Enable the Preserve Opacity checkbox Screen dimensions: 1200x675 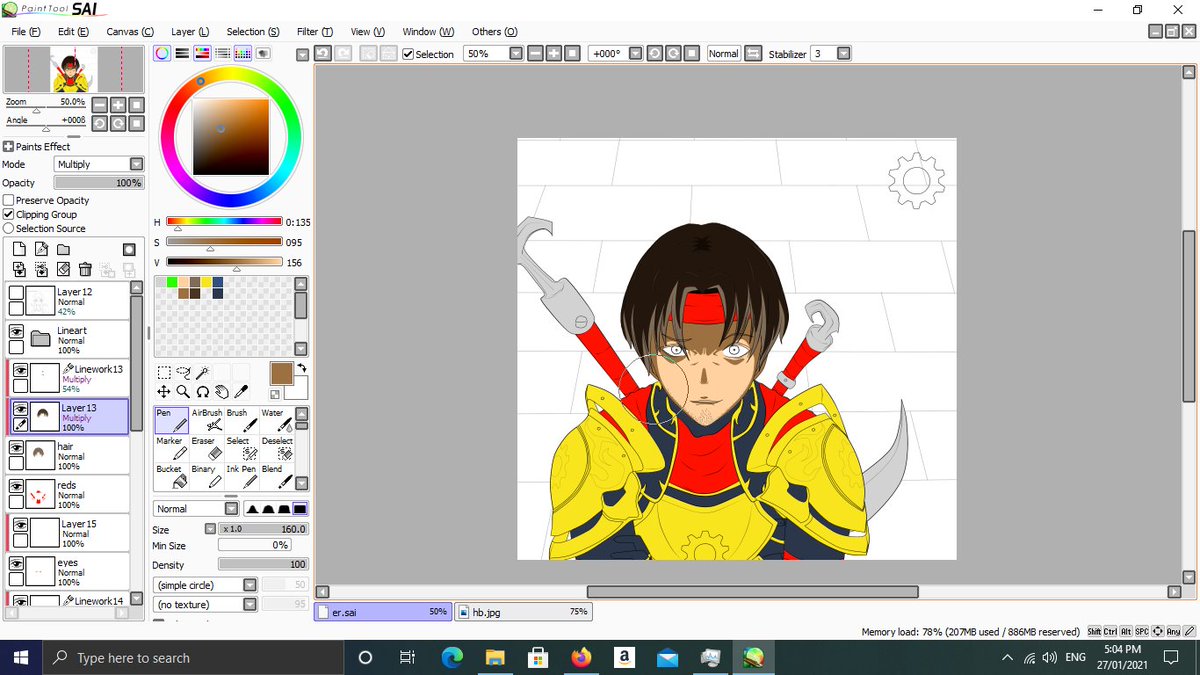click(9, 200)
